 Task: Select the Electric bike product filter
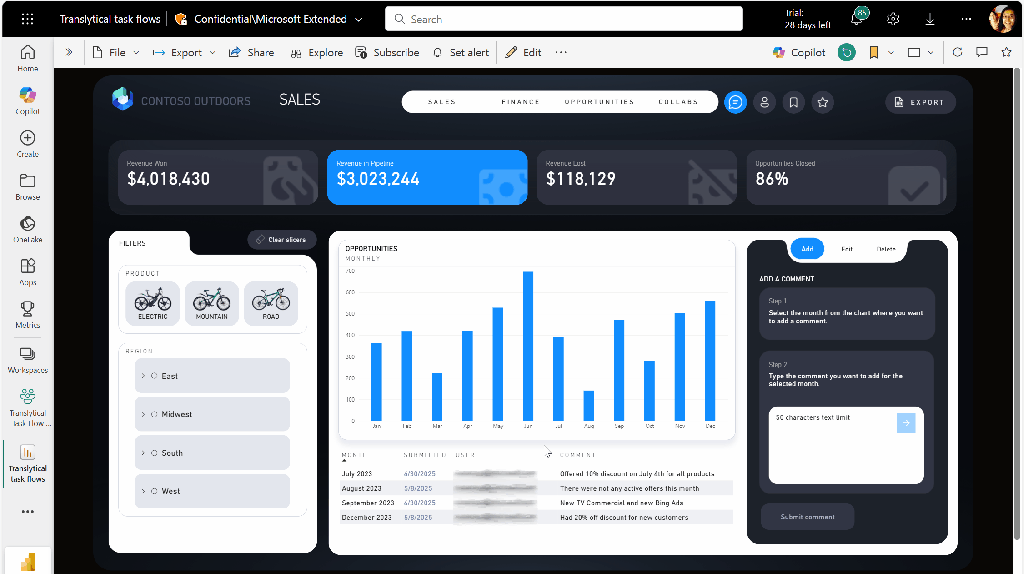click(x=152, y=302)
